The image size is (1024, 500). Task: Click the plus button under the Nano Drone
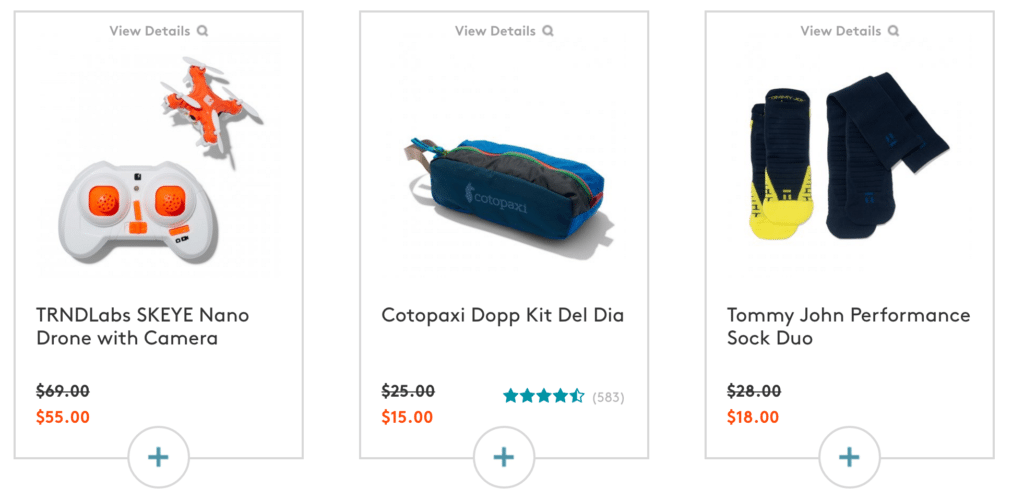(158, 457)
